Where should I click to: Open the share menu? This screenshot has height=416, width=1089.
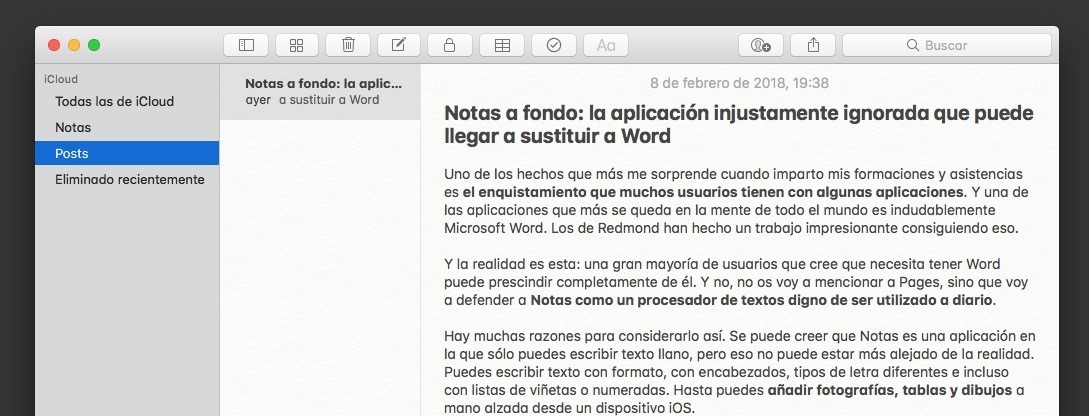[x=812, y=45]
